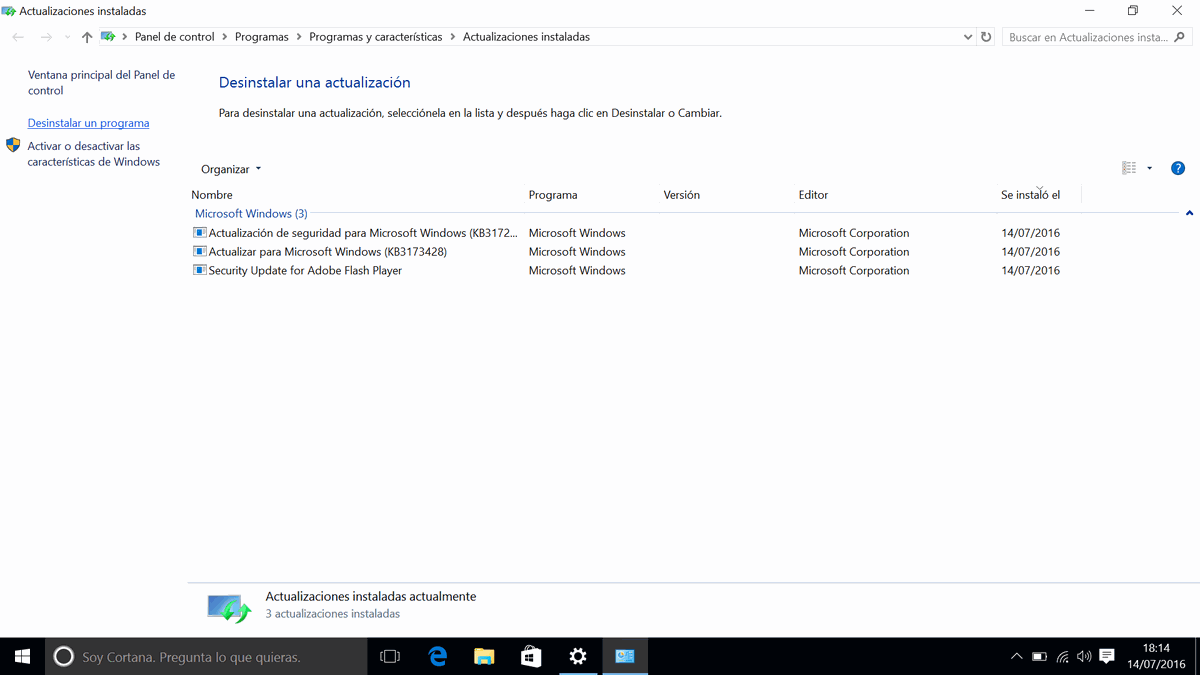Open the Settings gear in the taskbar

(578, 657)
